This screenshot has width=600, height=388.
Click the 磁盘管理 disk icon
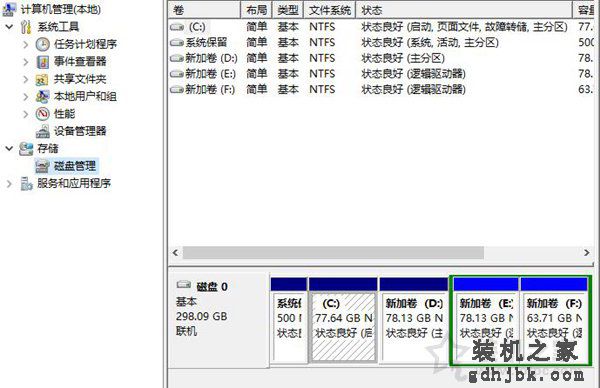[42, 166]
